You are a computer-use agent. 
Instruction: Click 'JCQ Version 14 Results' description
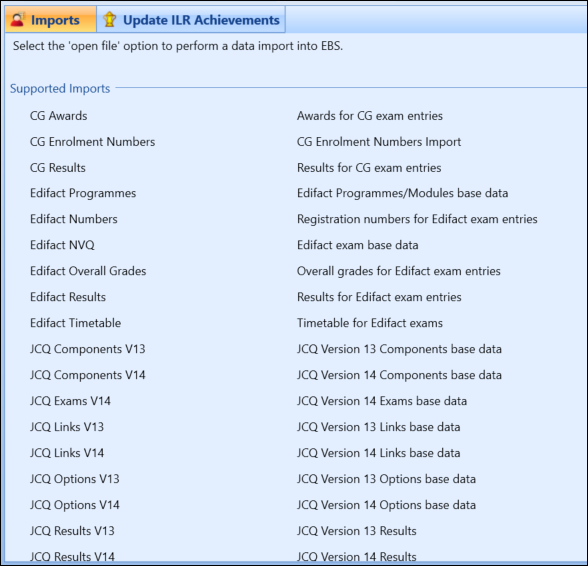357,557
